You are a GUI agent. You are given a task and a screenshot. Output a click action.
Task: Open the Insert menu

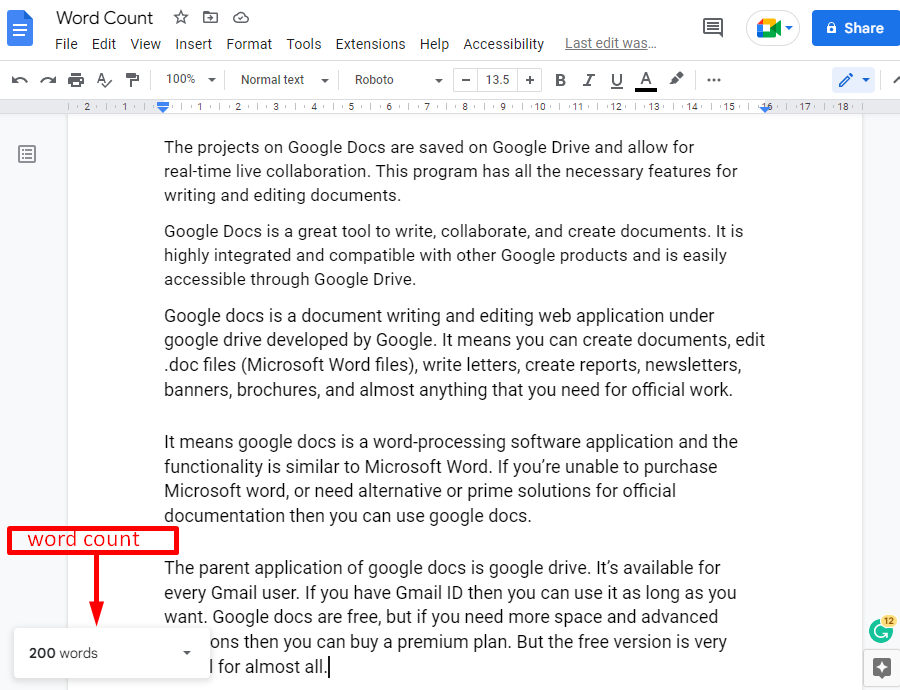pos(193,44)
